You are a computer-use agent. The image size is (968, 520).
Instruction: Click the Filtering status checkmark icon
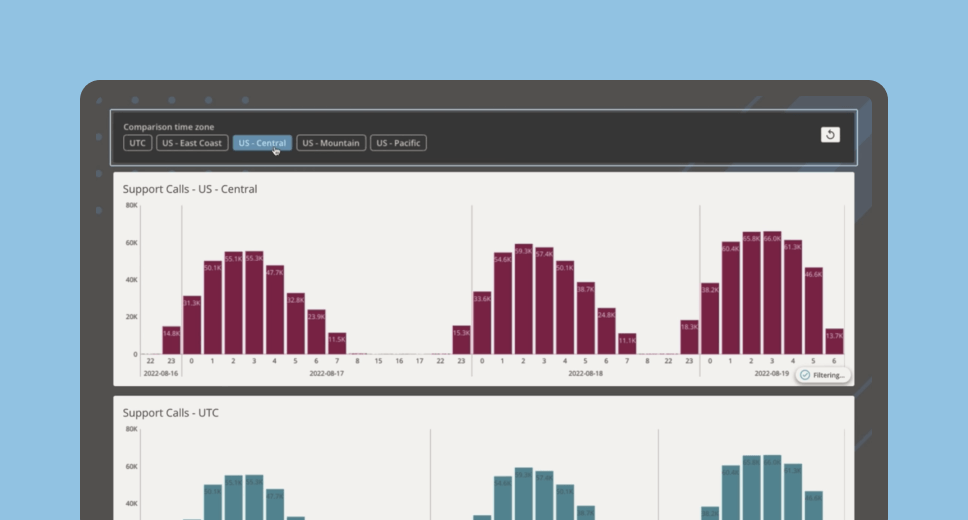(805, 375)
